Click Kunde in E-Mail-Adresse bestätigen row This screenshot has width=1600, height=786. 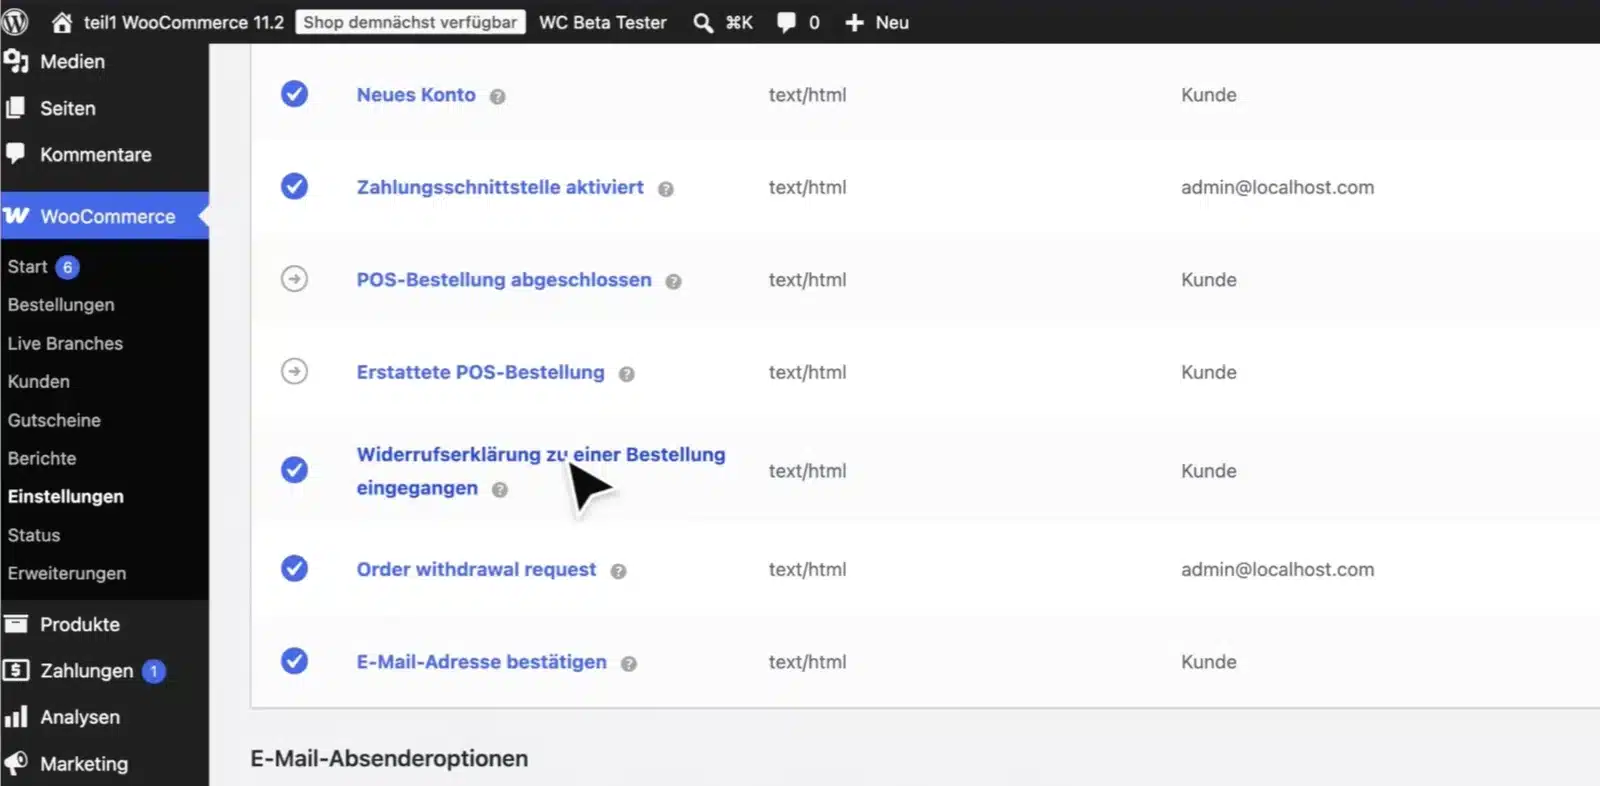pos(1209,662)
